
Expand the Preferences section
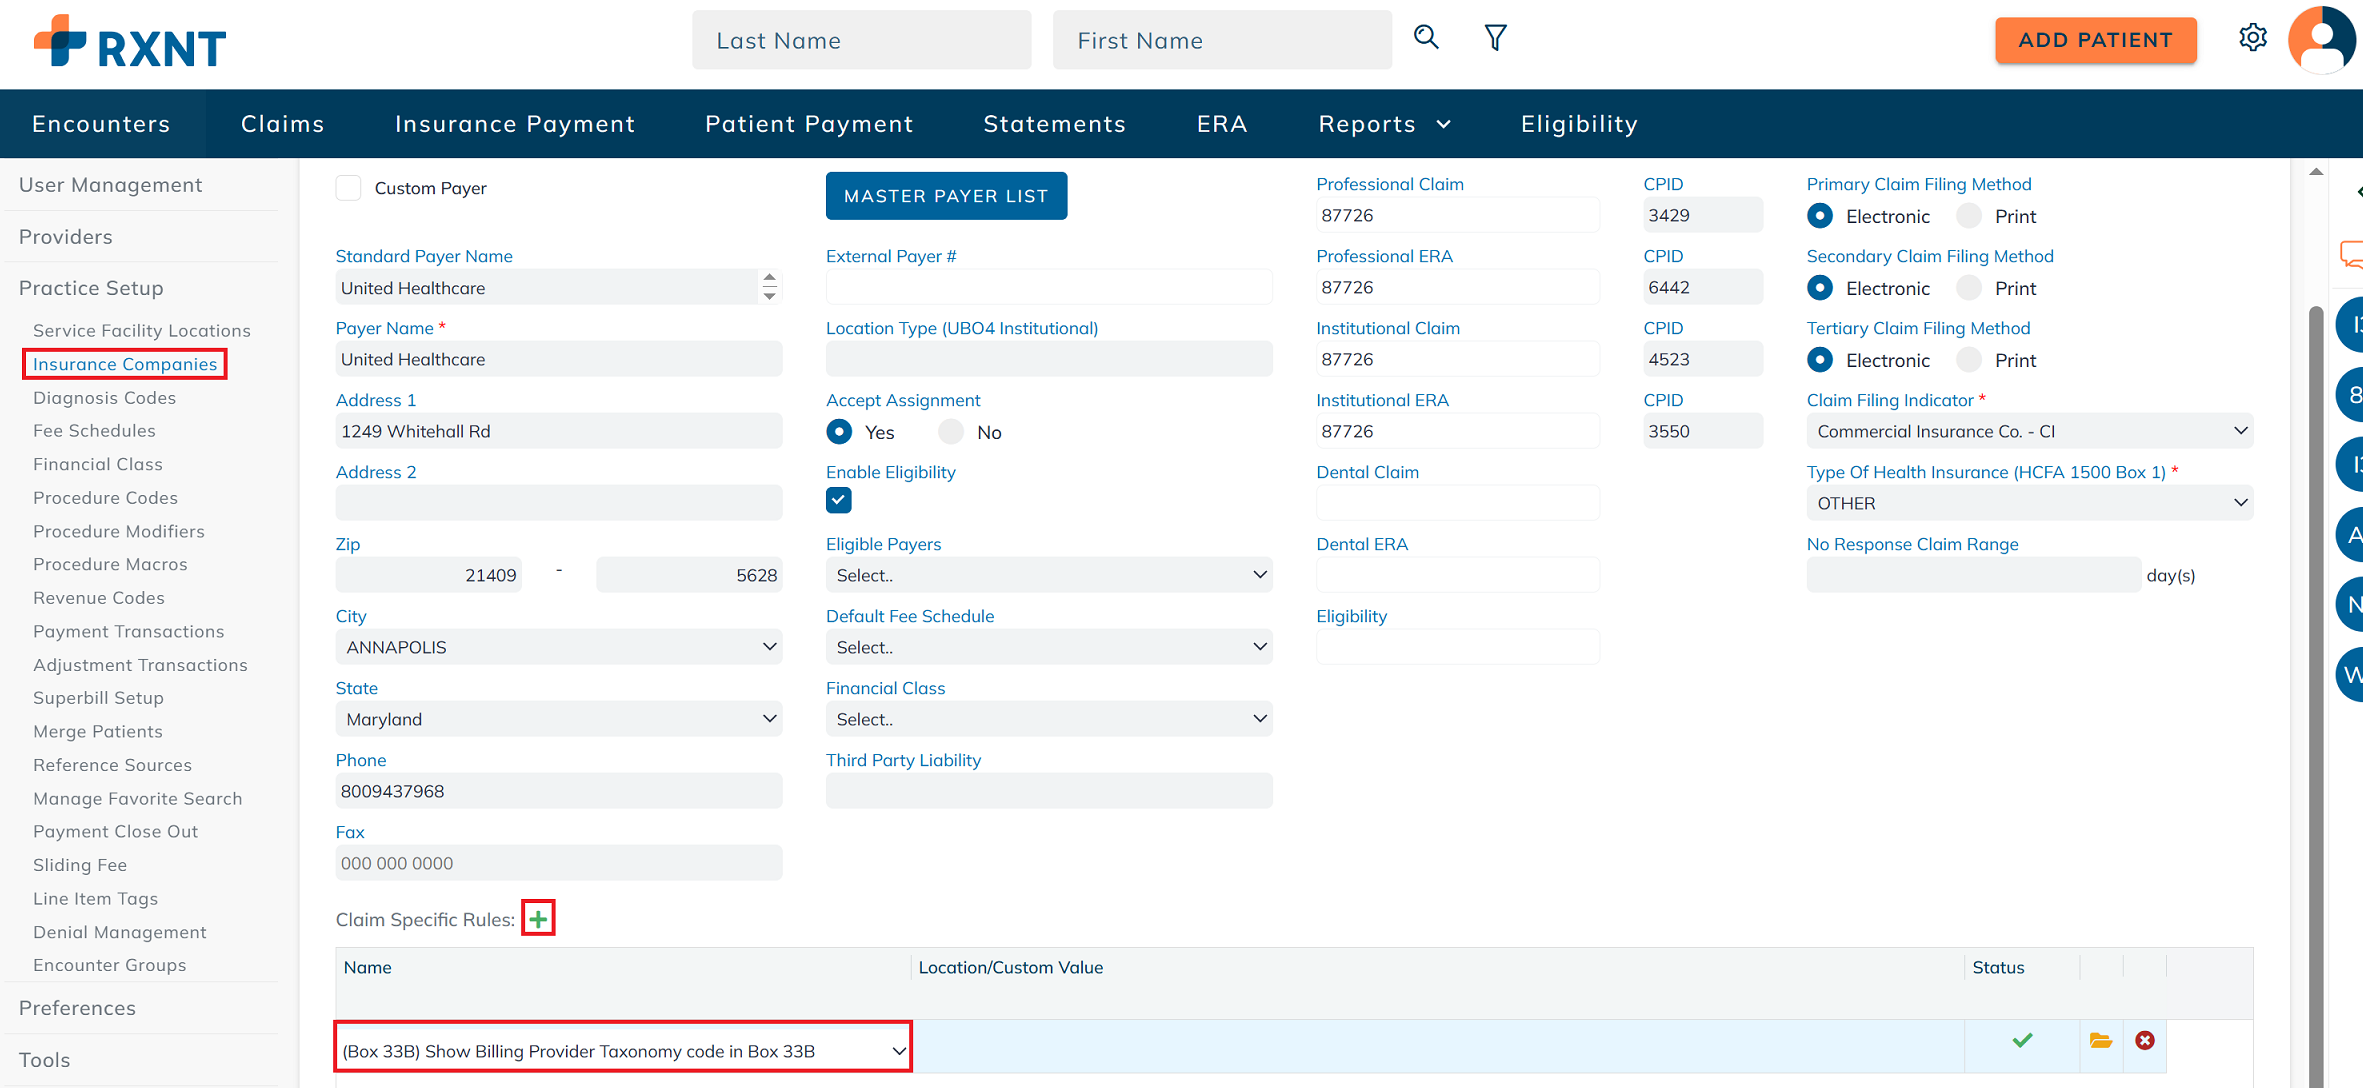77,1008
